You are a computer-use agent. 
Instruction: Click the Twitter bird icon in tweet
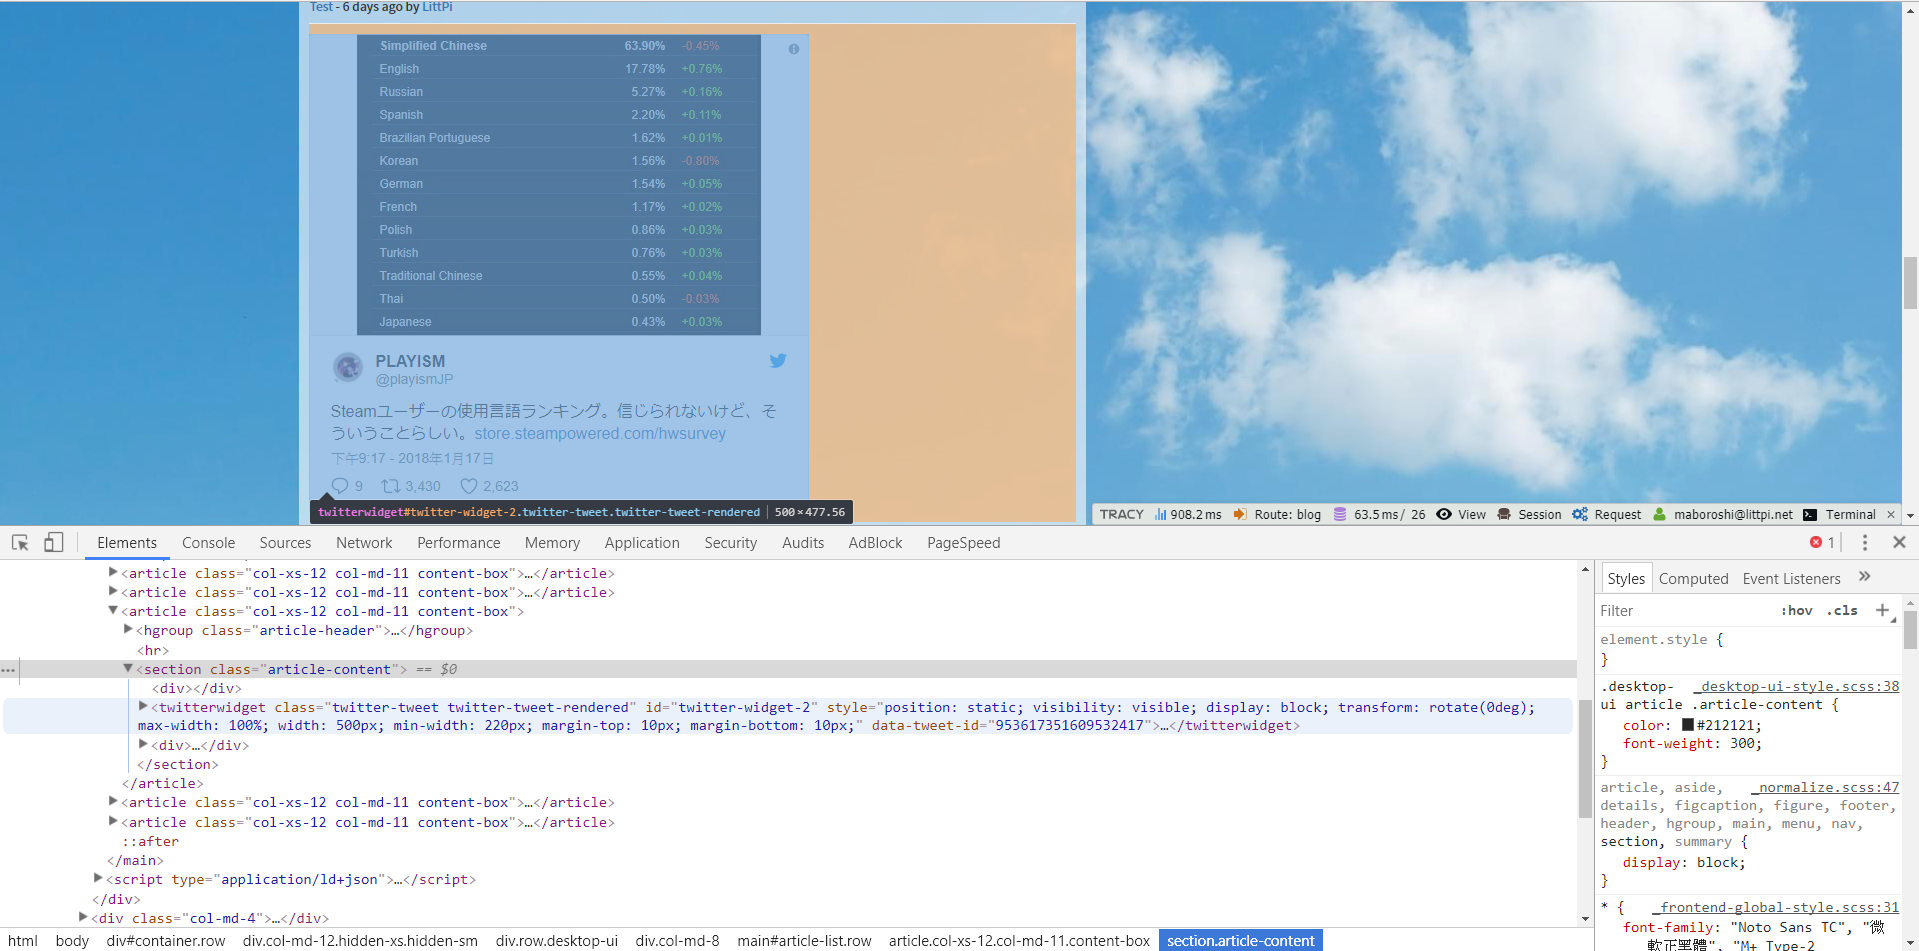778,361
